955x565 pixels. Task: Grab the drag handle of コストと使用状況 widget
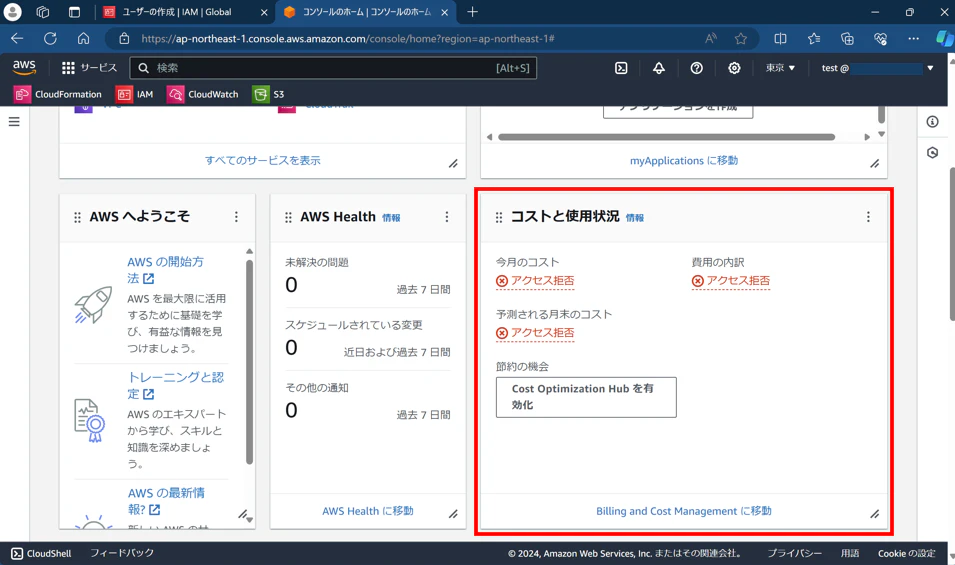point(499,217)
